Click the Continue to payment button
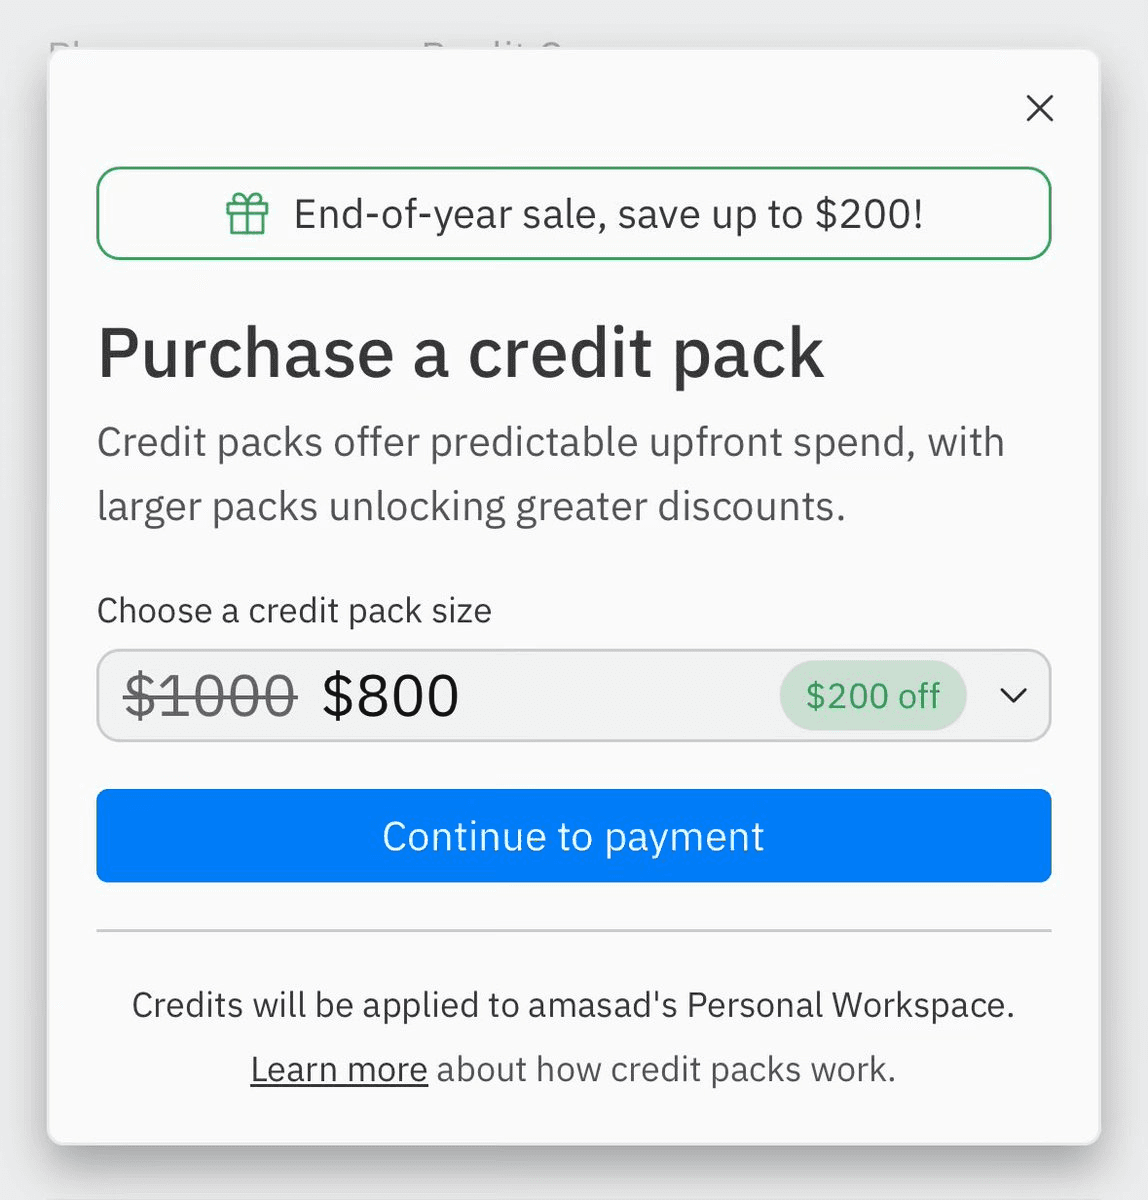 [573, 836]
